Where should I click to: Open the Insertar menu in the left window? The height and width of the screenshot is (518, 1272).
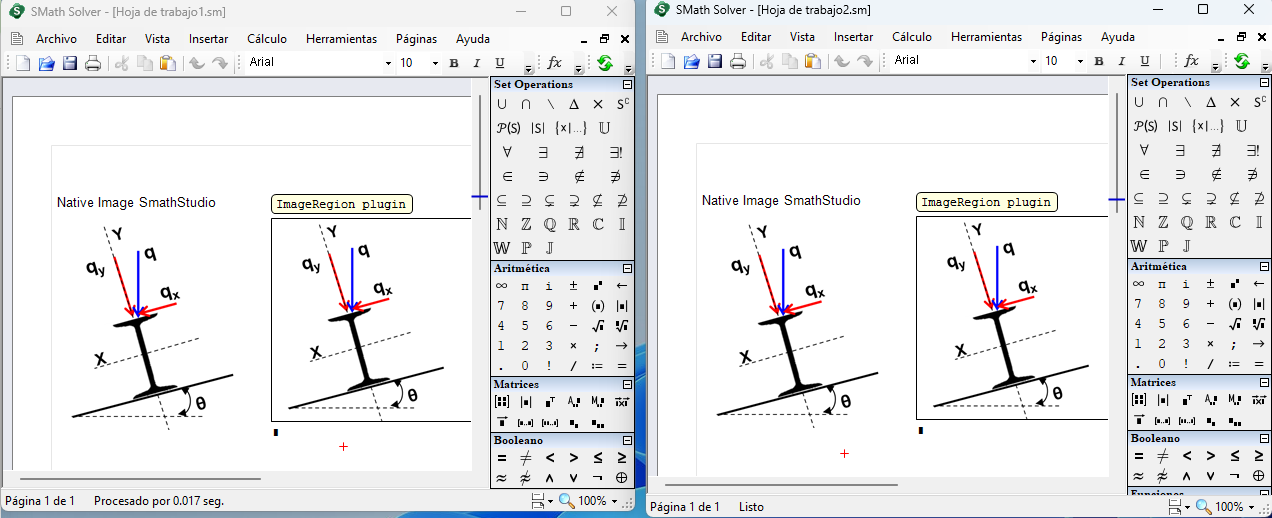pos(209,39)
